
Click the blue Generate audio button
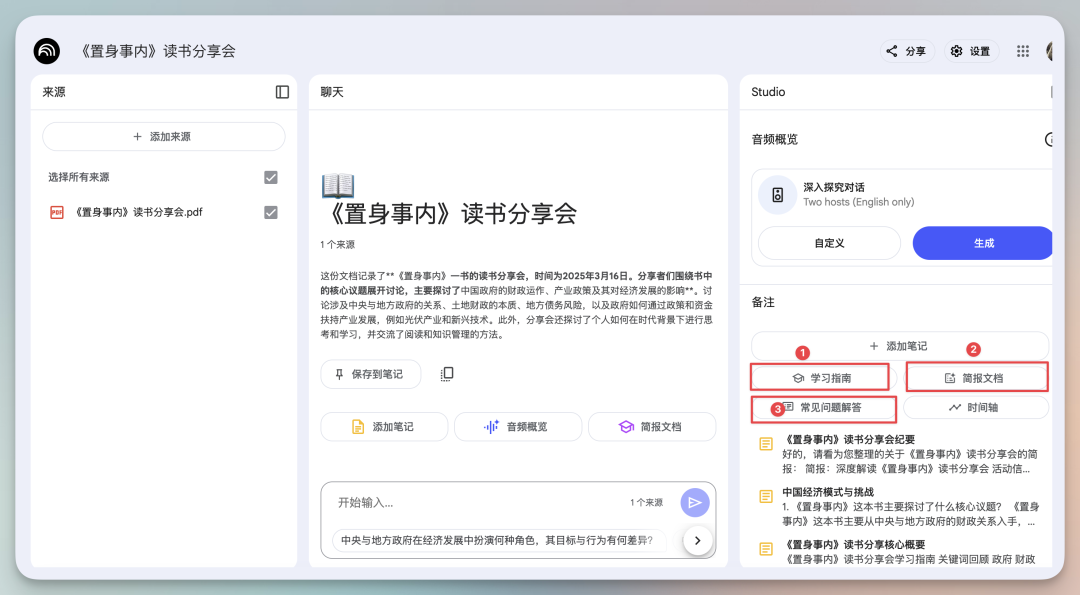click(x=983, y=243)
